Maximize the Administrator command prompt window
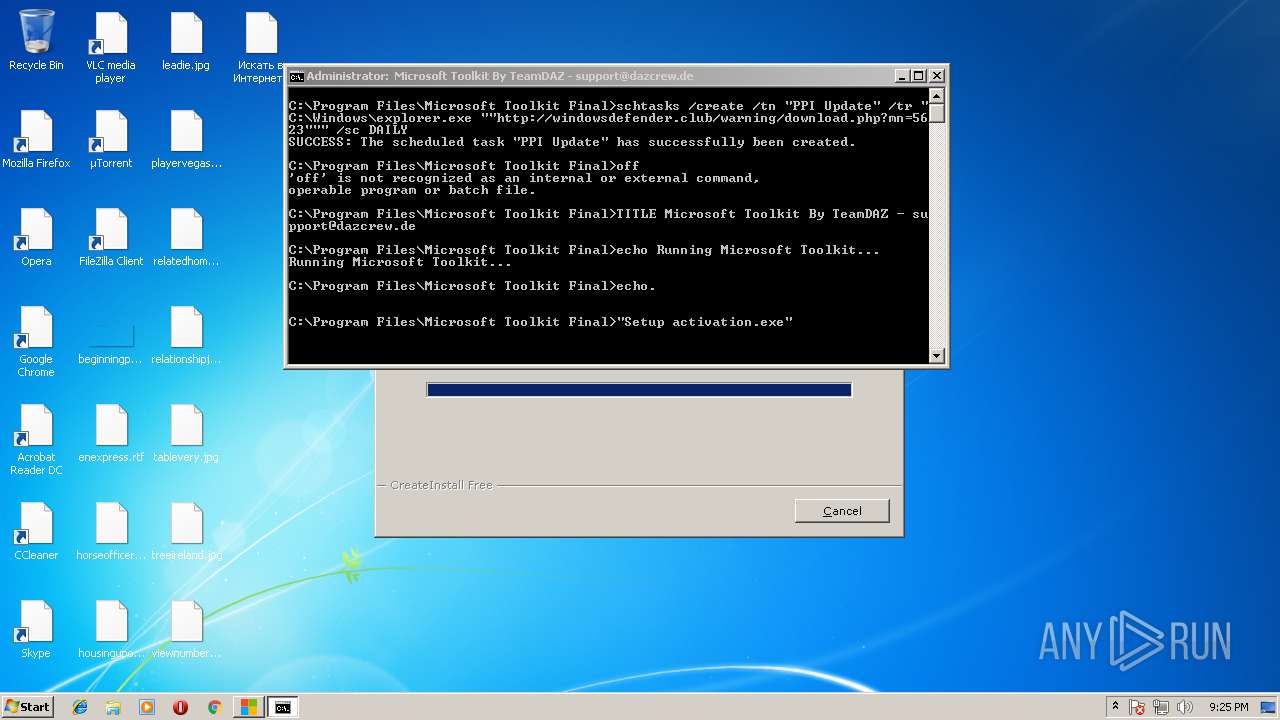Image resolution: width=1280 pixels, height=720 pixels. coord(919,76)
